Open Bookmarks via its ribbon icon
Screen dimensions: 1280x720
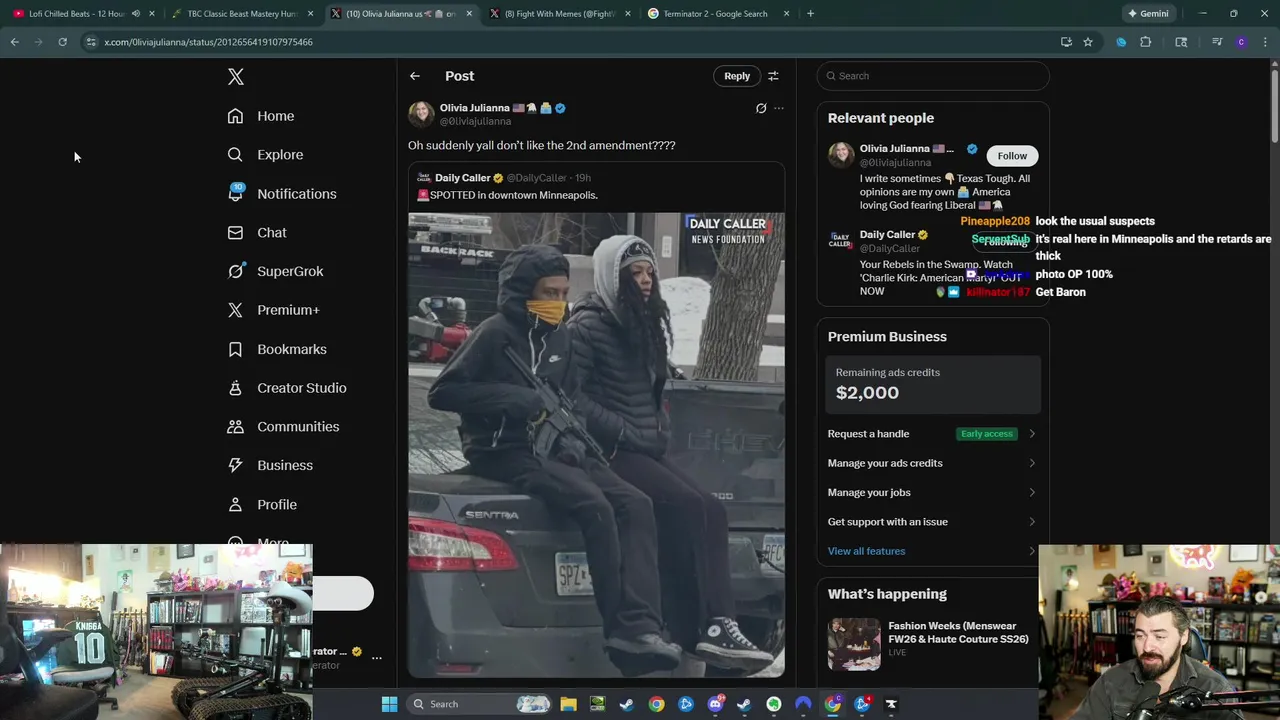235,349
